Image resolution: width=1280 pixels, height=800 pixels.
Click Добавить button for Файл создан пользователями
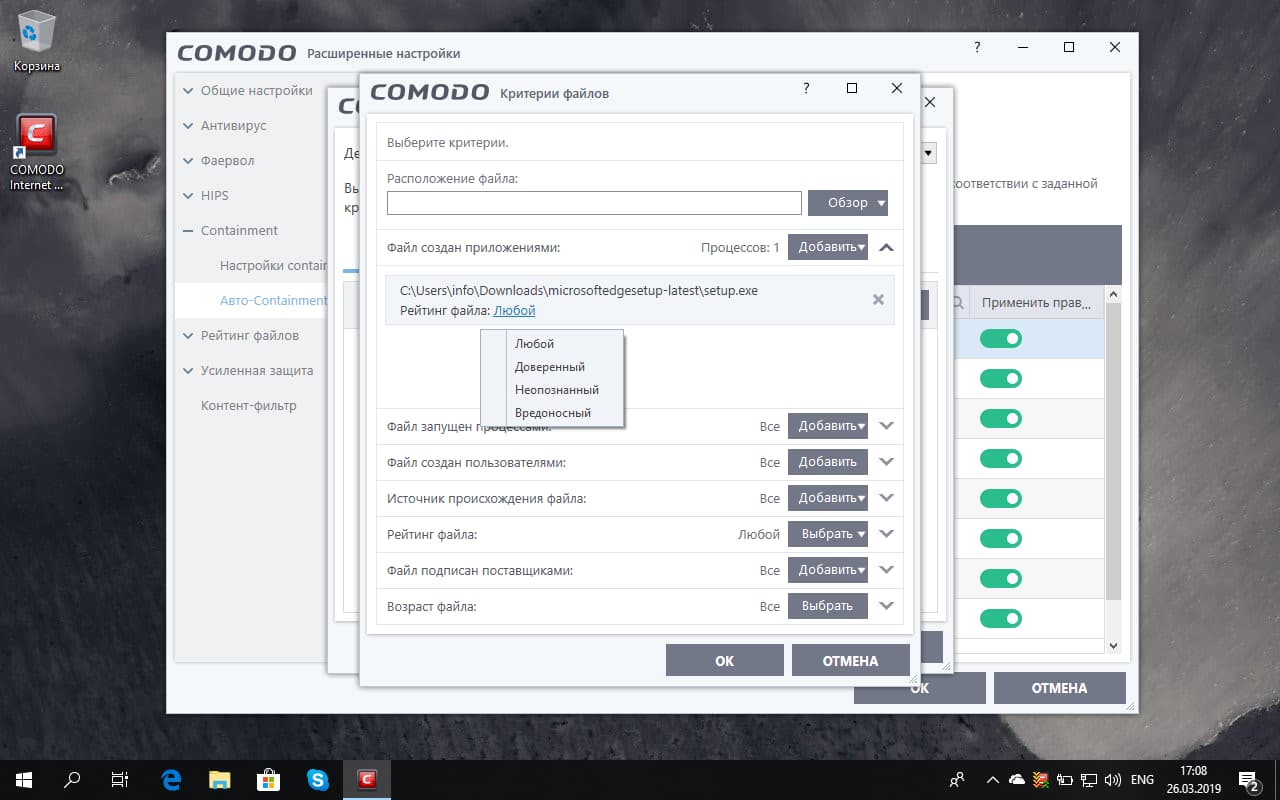click(828, 462)
